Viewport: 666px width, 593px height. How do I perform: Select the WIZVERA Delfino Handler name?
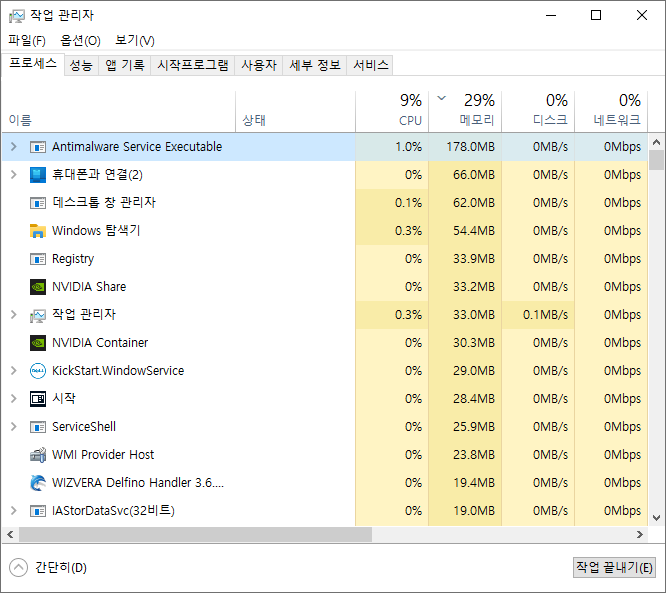click(x=138, y=483)
